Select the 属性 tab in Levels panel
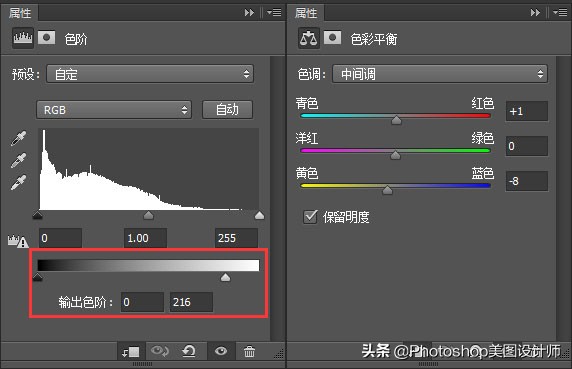 20,13
